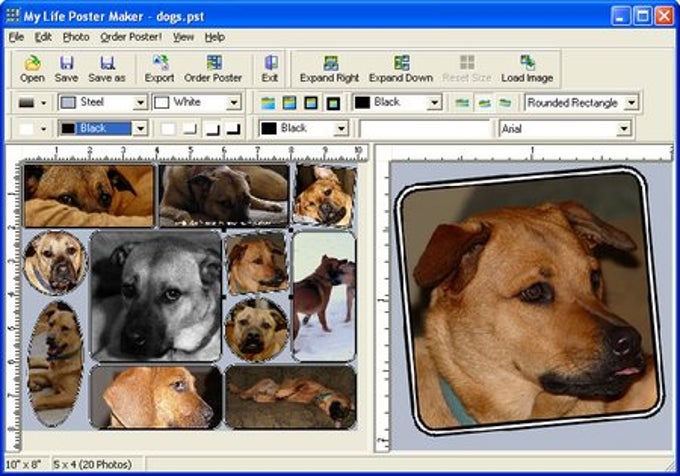Screen dimensions: 680x476
Task: Click the first photo tilt icon beside border color
Action: click(x=462, y=103)
